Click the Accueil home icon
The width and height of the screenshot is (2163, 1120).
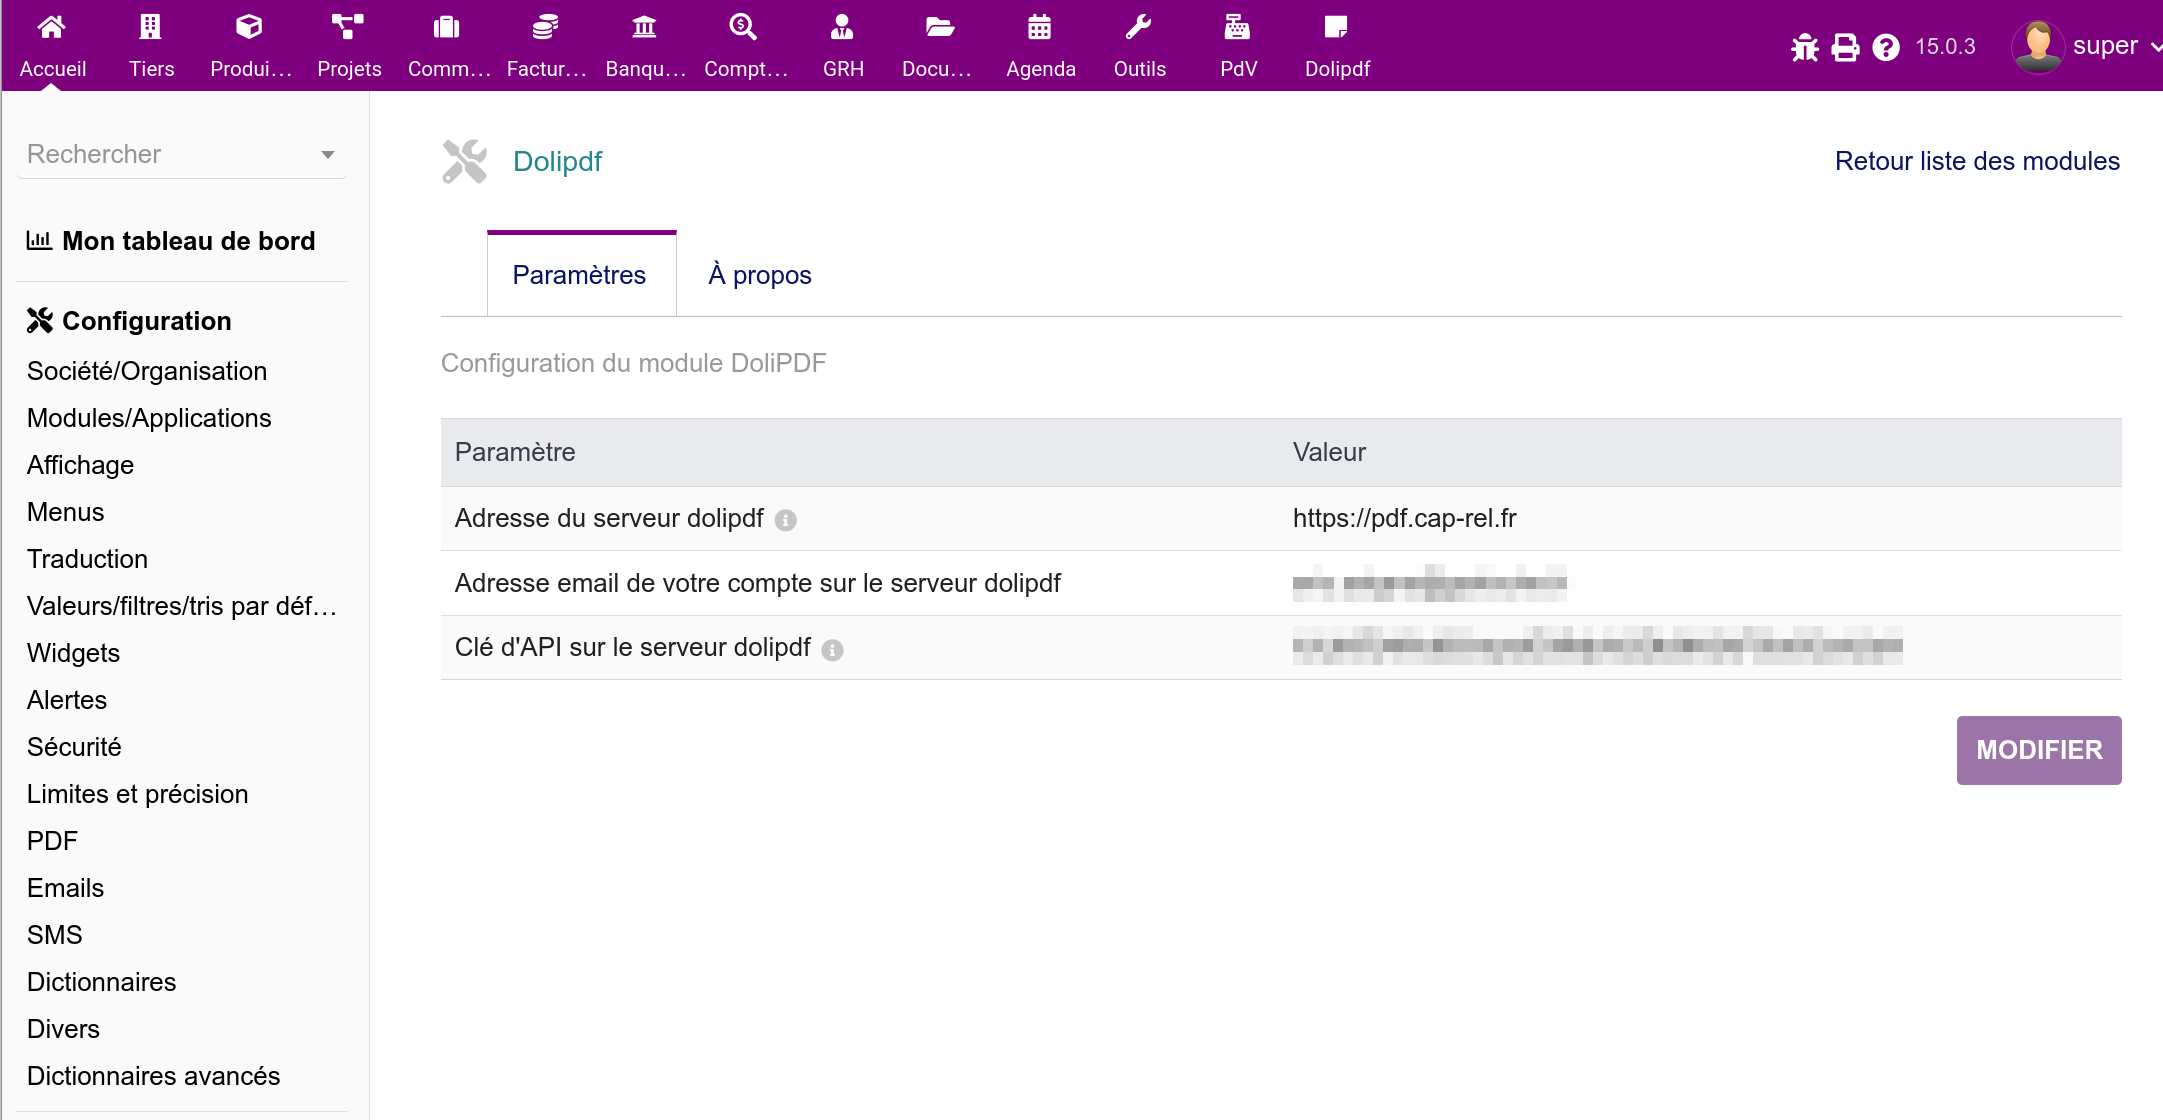click(52, 27)
